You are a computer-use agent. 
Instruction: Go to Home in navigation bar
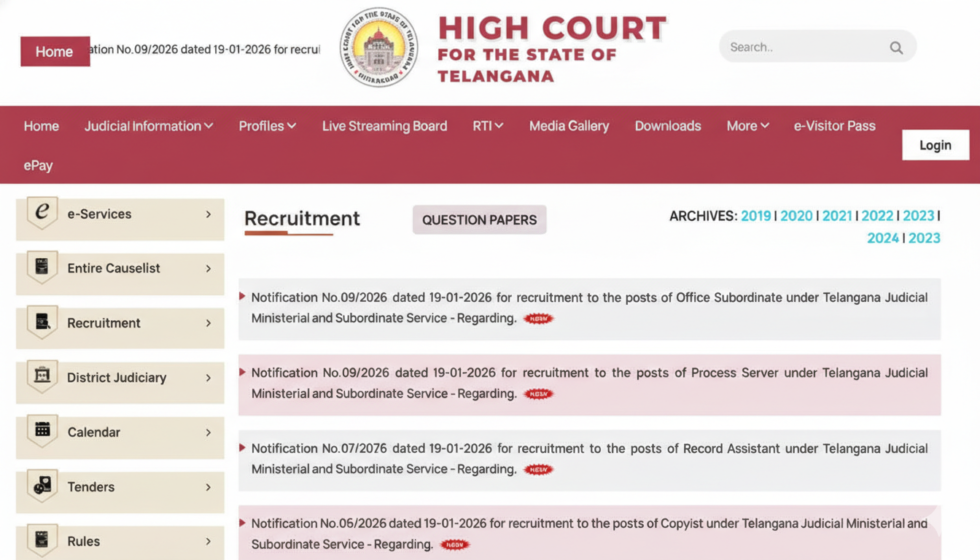[41, 126]
